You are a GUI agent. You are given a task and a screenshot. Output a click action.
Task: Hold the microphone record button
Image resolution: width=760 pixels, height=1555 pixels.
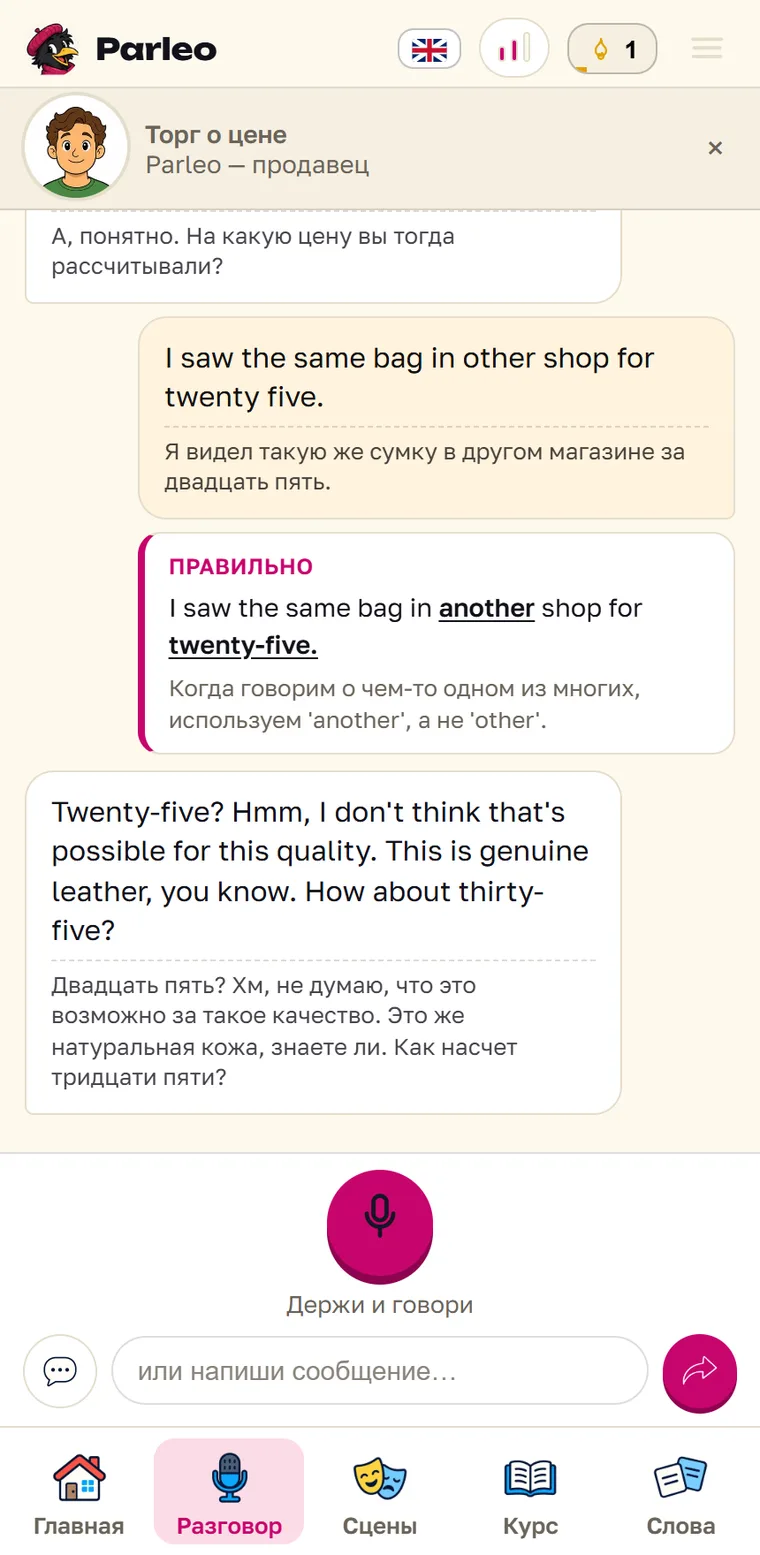tap(380, 1224)
